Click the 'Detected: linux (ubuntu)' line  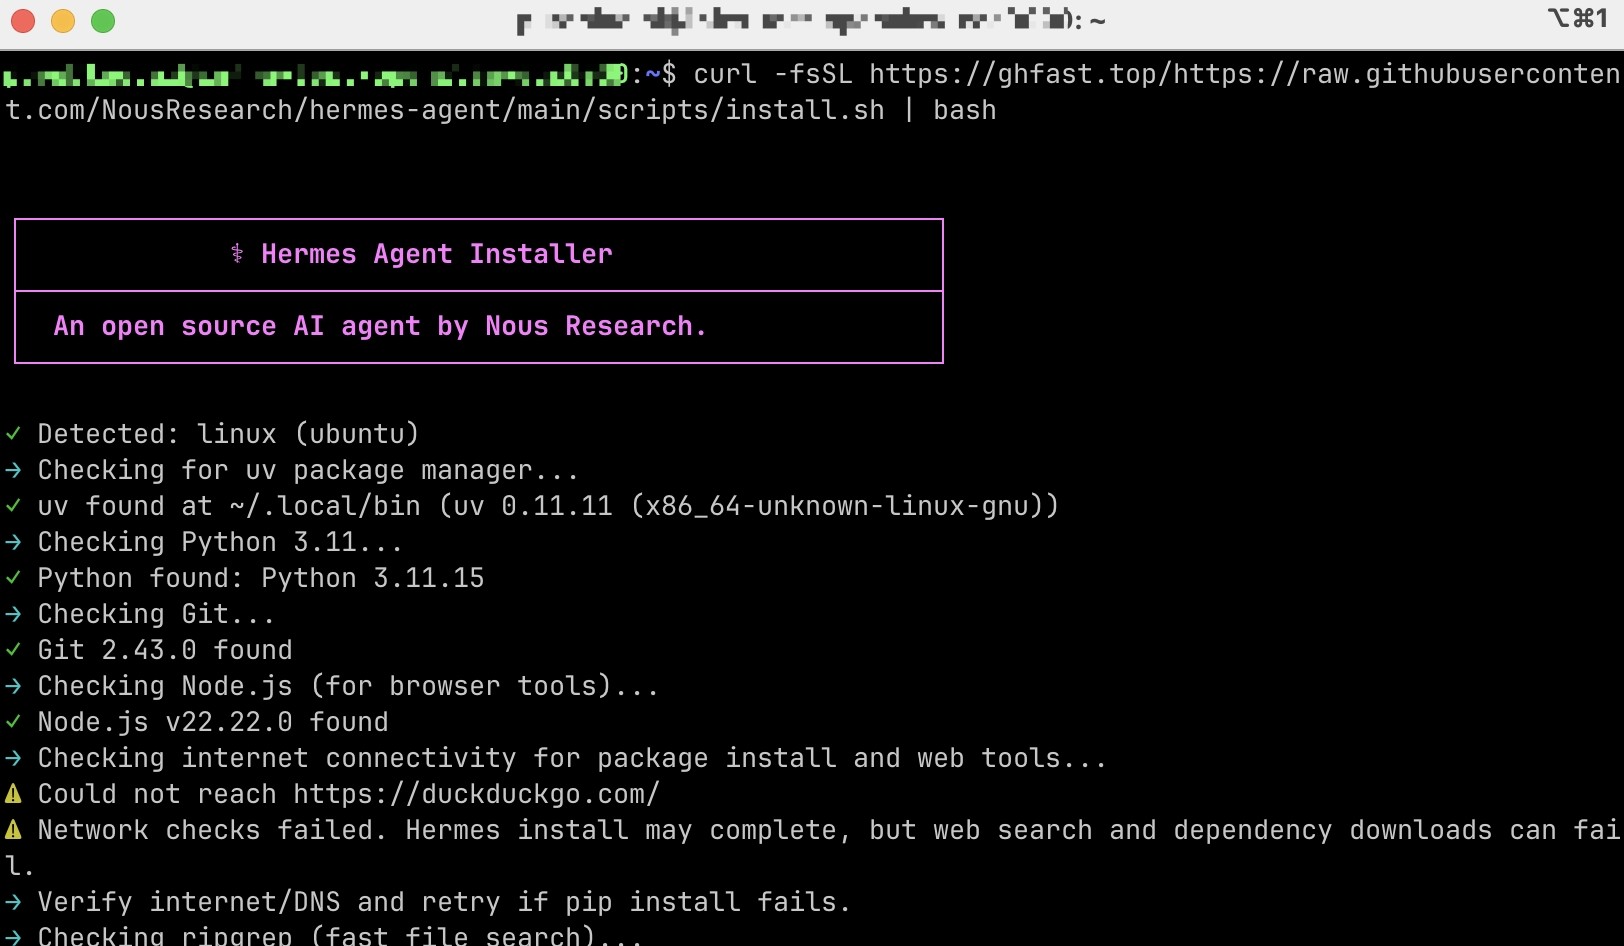(x=228, y=434)
